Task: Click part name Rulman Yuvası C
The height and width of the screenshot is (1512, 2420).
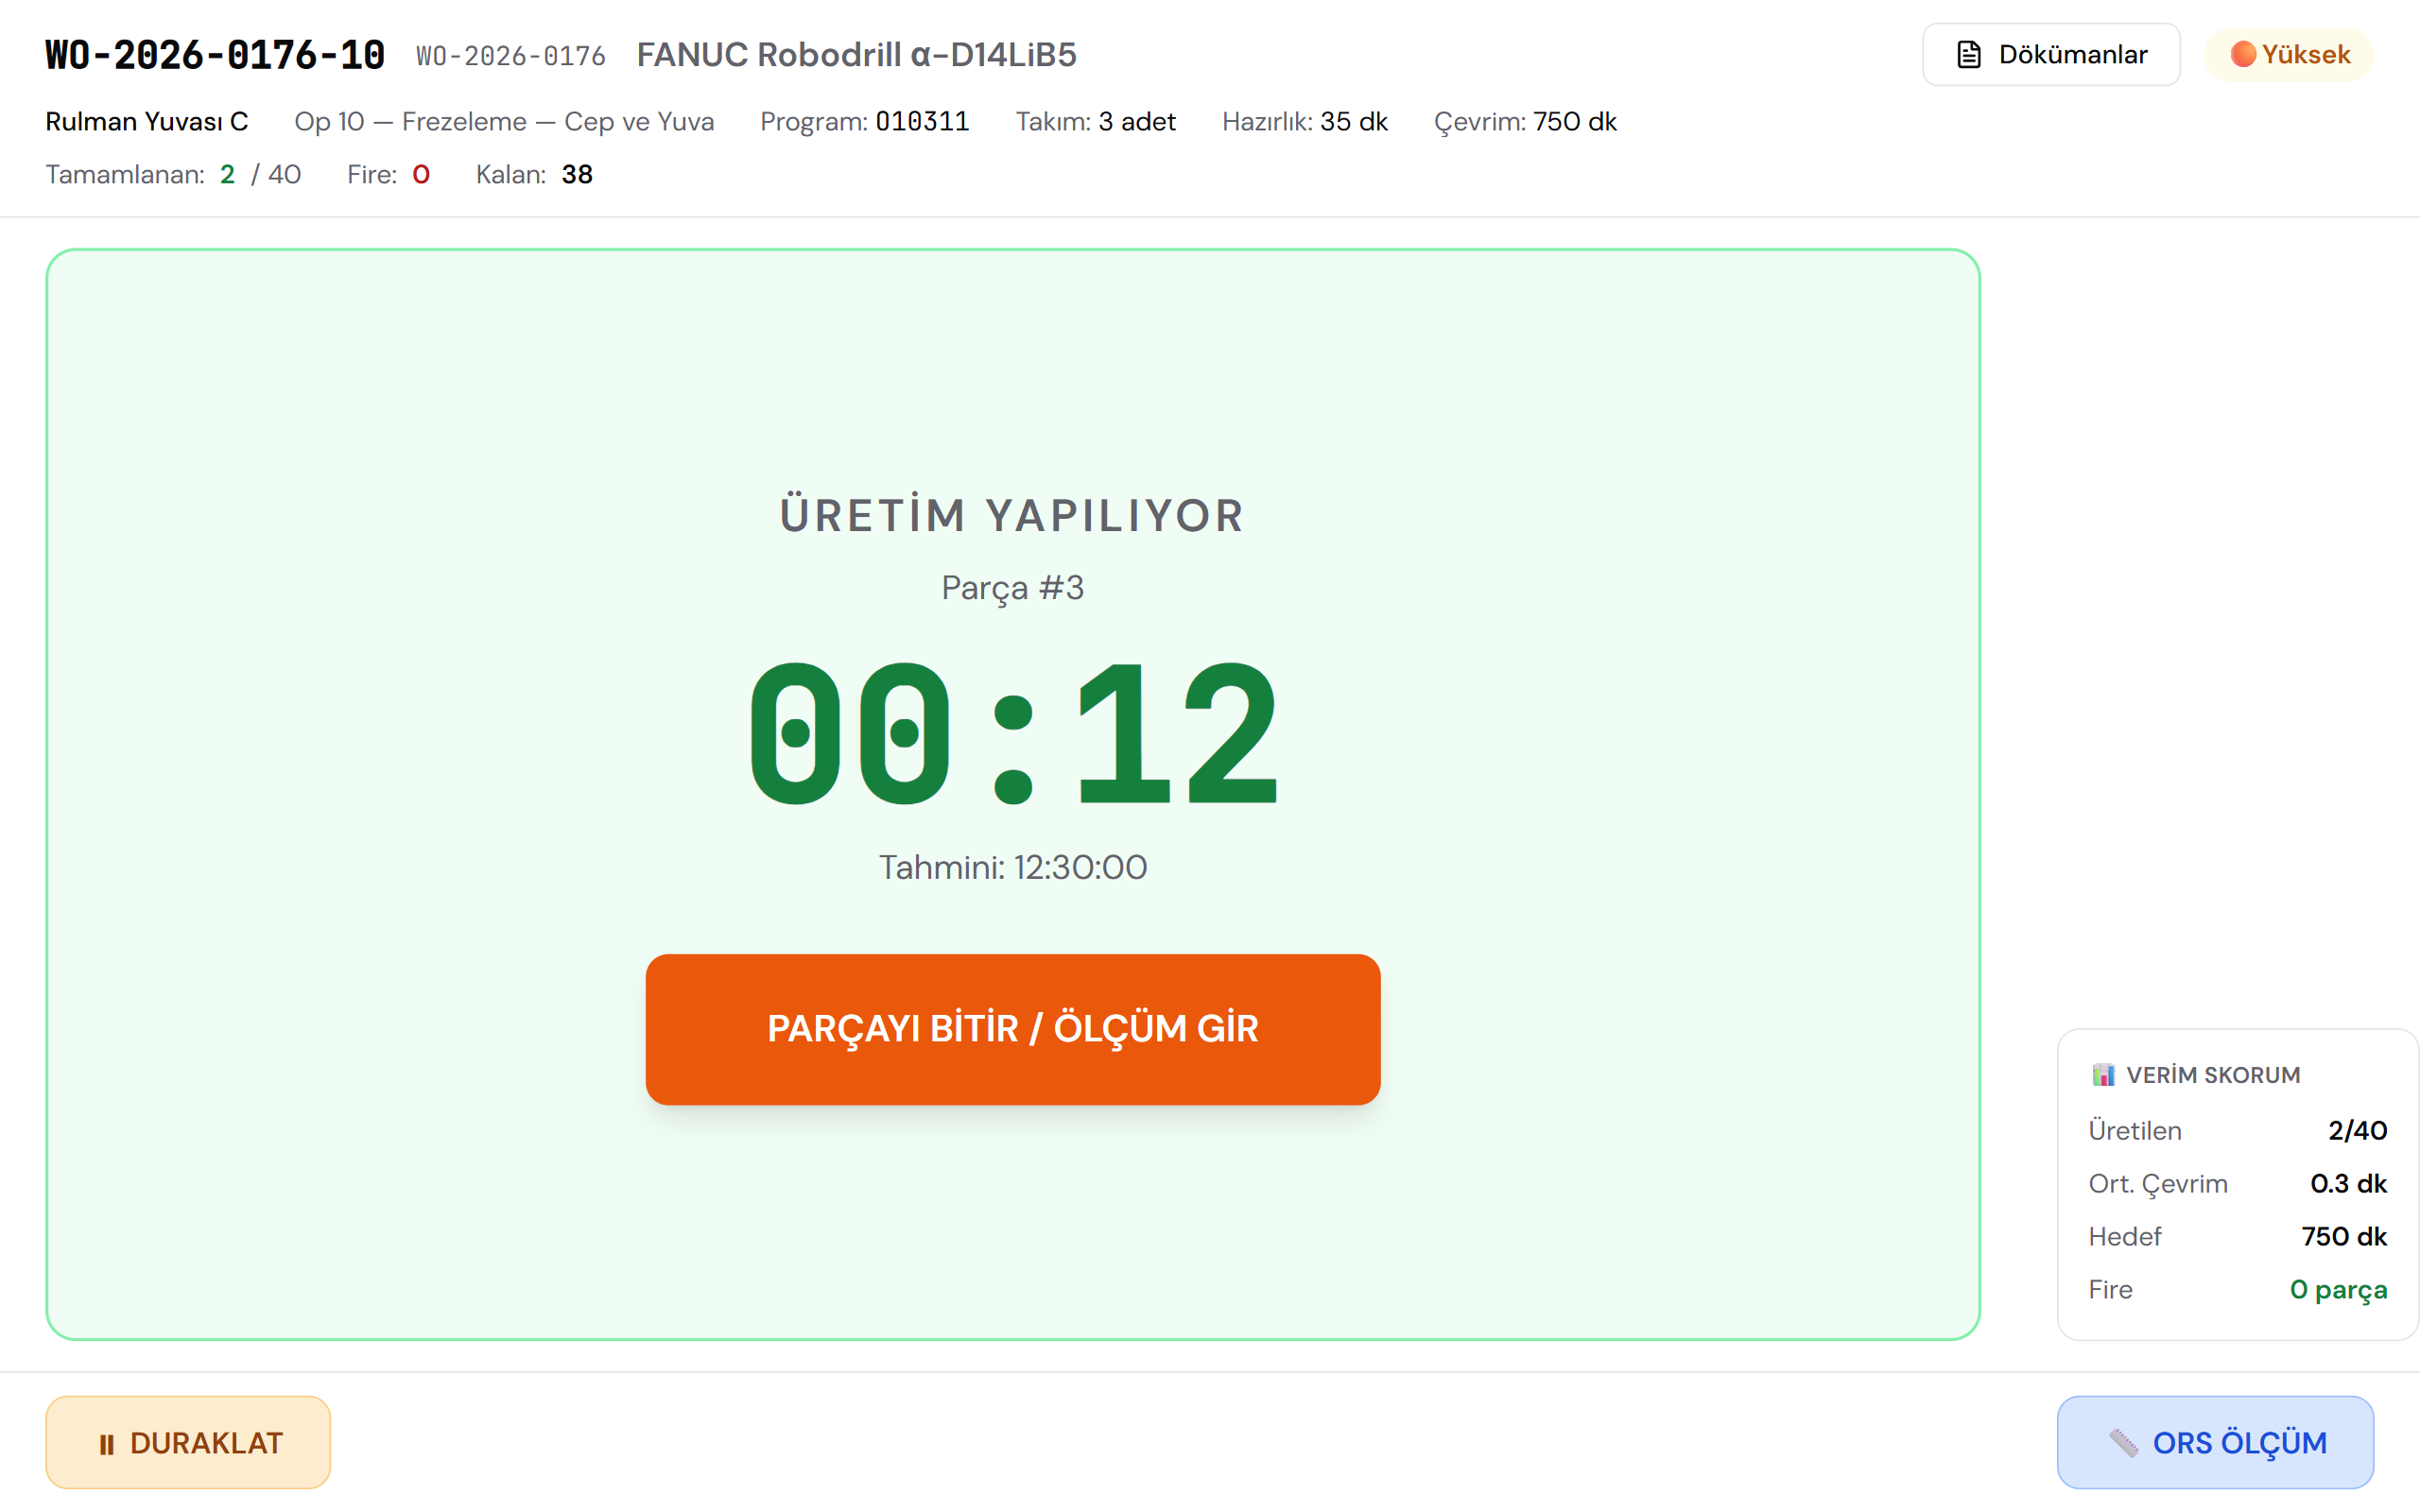Action: [x=147, y=121]
